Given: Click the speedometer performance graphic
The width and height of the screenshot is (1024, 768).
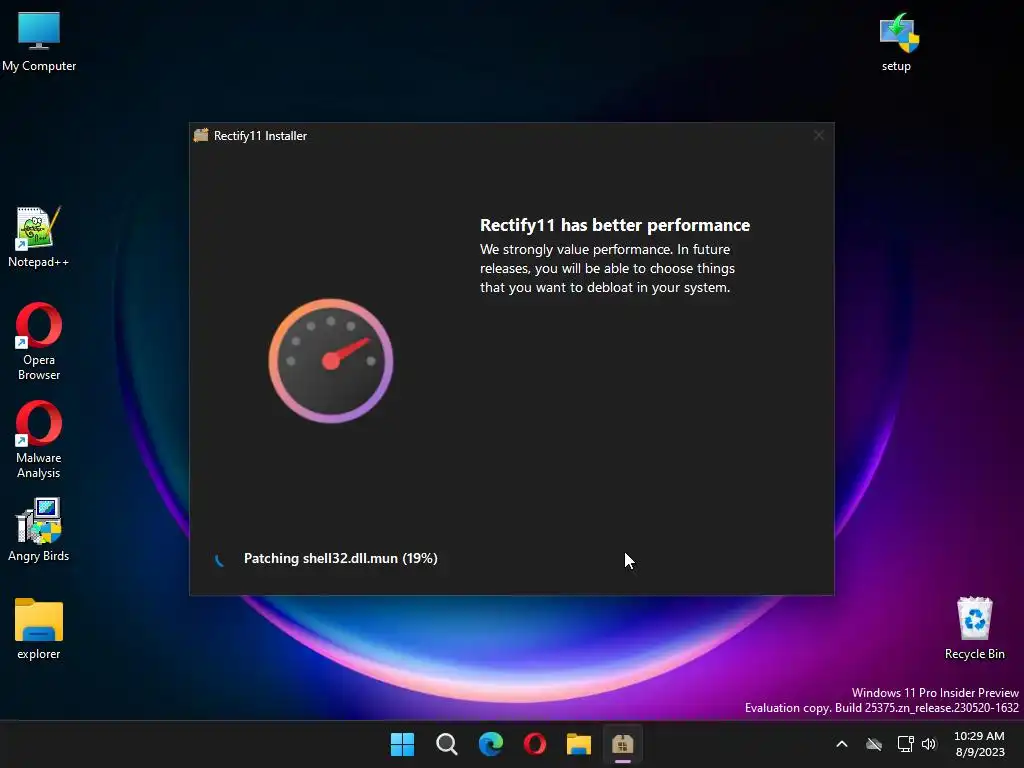Looking at the screenshot, I should [x=331, y=360].
